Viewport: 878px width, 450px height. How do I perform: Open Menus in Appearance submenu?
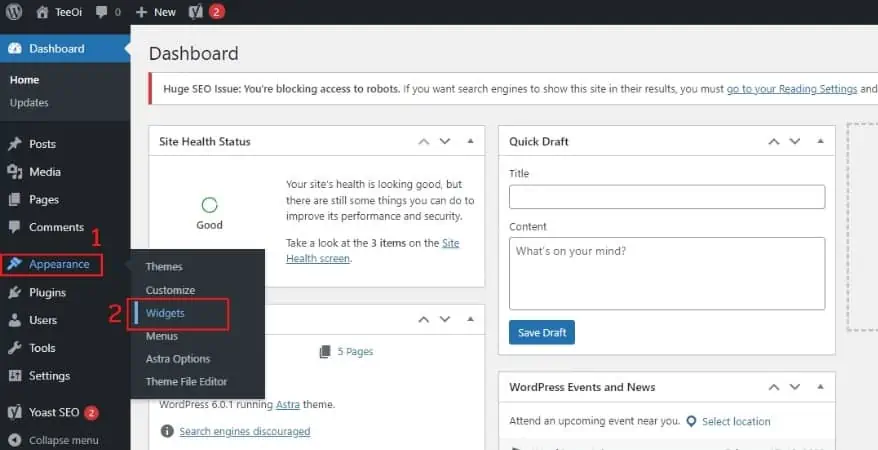(162, 336)
